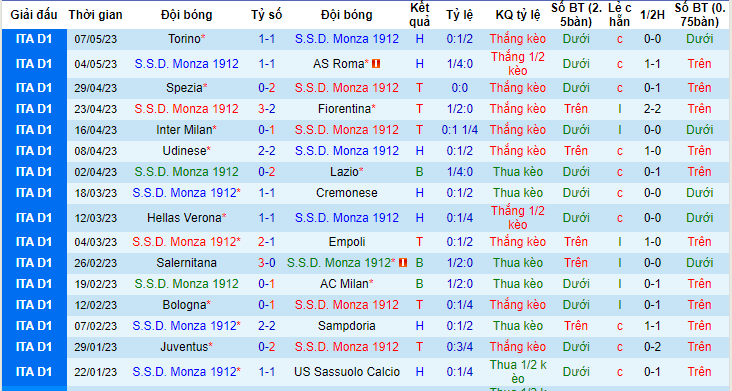This screenshot has width=732, height=391.
Task: Click score 0-2 in Juventus row
Action: tap(267, 347)
